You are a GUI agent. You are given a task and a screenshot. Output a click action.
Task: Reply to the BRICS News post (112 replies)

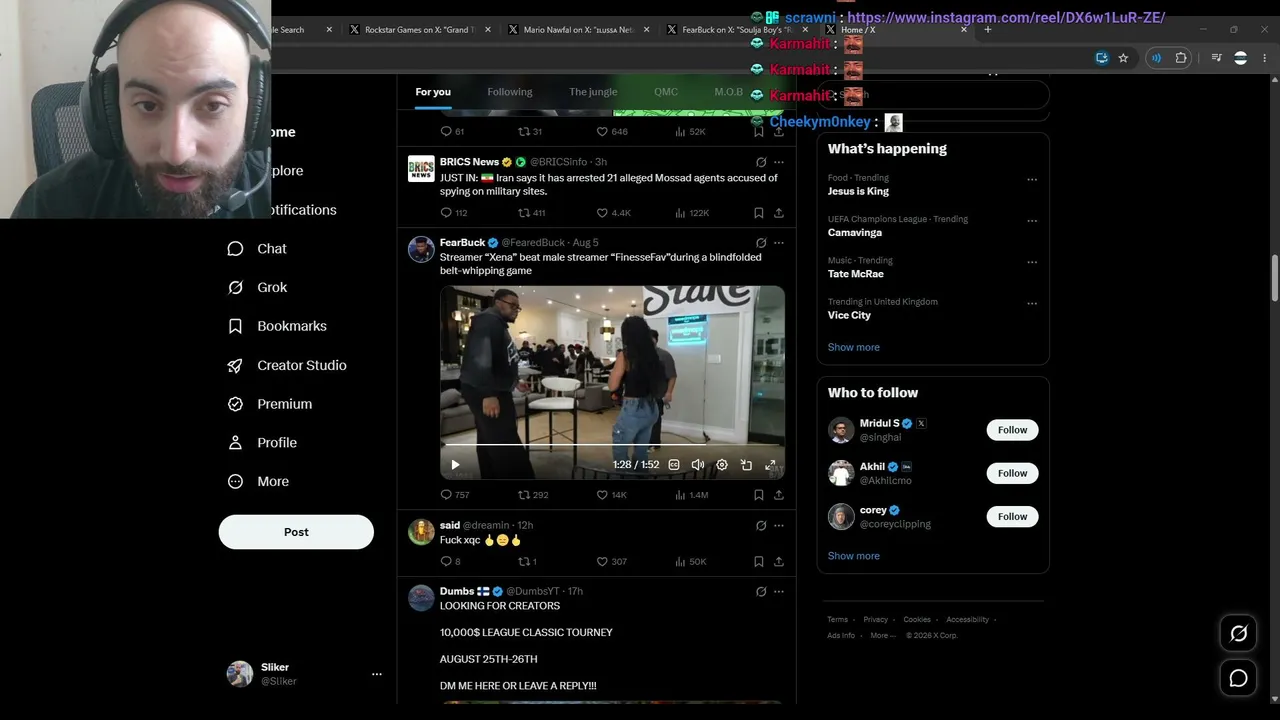point(453,213)
